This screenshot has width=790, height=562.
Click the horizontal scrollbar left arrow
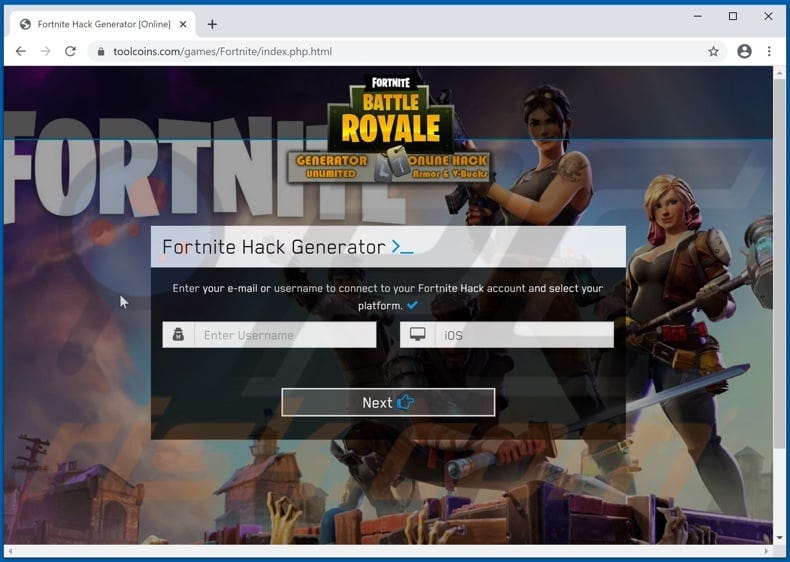point(10,550)
